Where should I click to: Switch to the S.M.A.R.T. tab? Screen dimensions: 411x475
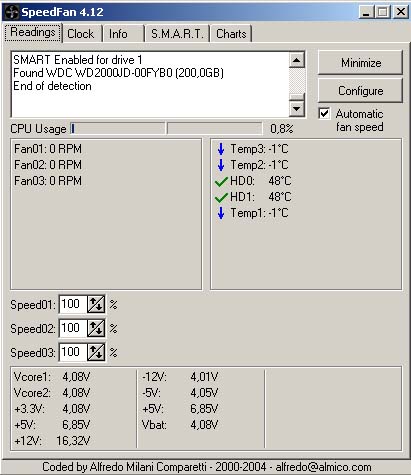177,34
